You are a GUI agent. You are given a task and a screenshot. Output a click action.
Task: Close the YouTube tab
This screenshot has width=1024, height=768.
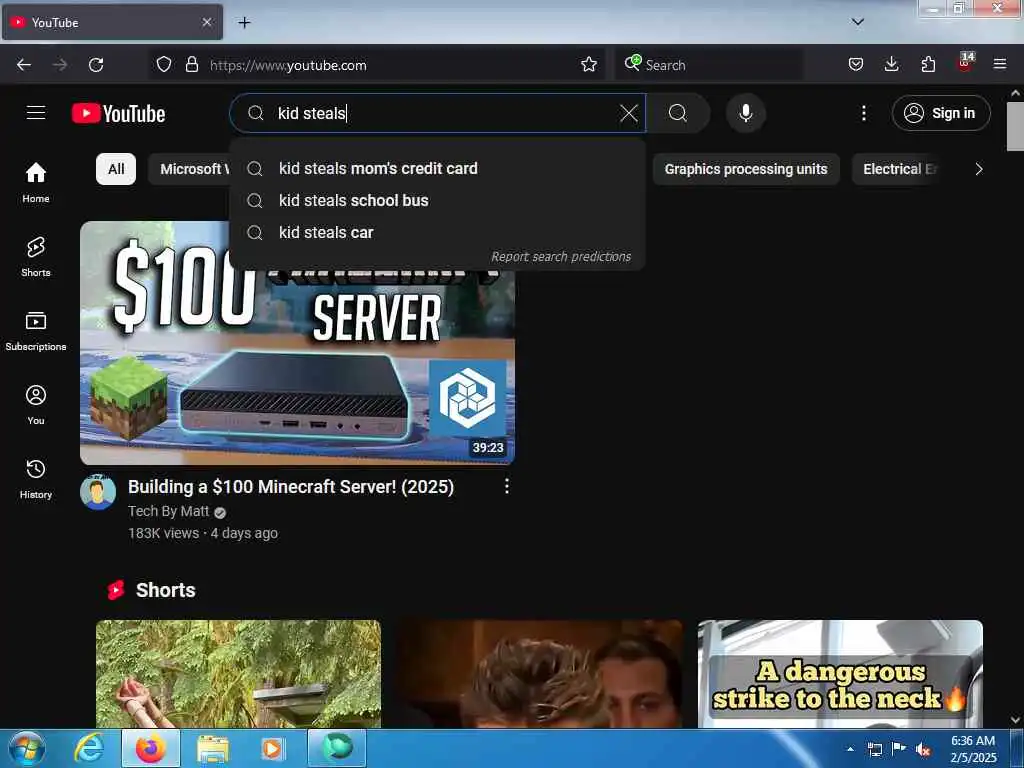(x=206, y=23)
